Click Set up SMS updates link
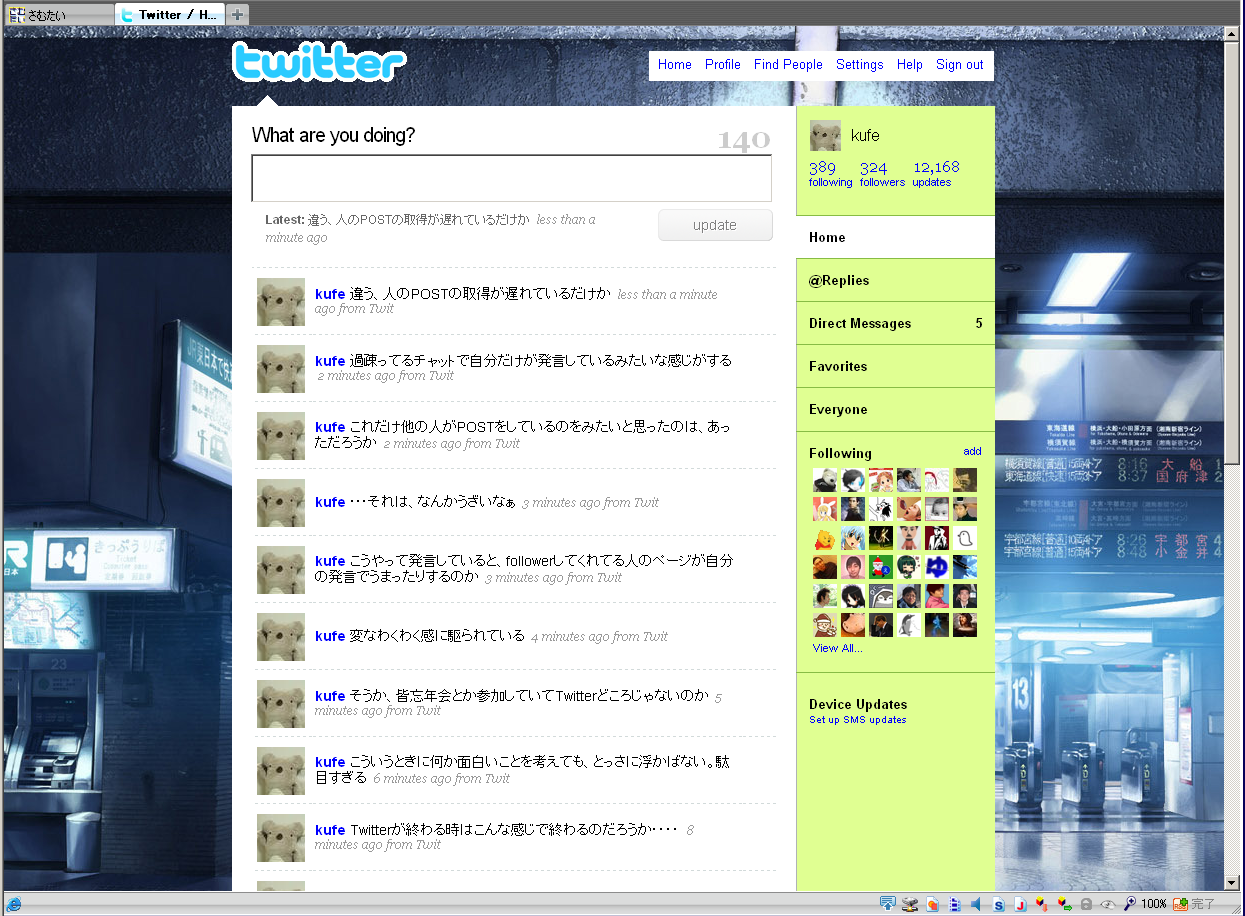The height and width of the screenshot is (916, 1245). [x=858, y=719]
